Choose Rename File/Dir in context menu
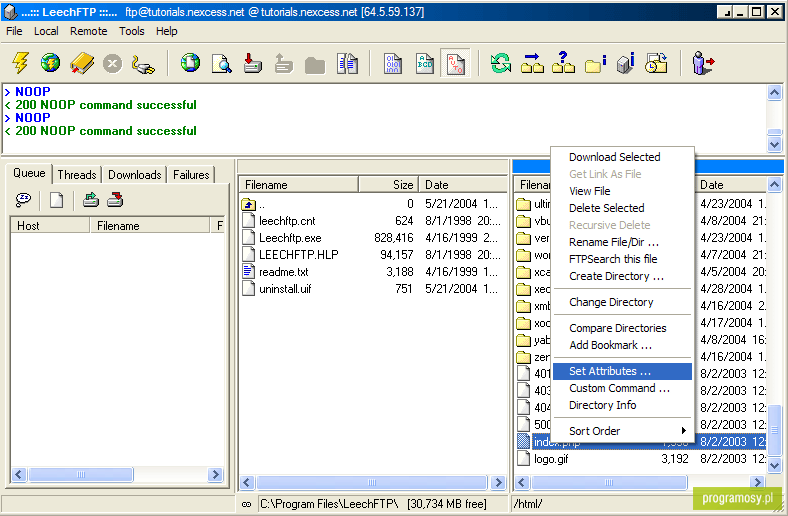The width and height of the screenshot is (788, 516). [x=622, y=243]
